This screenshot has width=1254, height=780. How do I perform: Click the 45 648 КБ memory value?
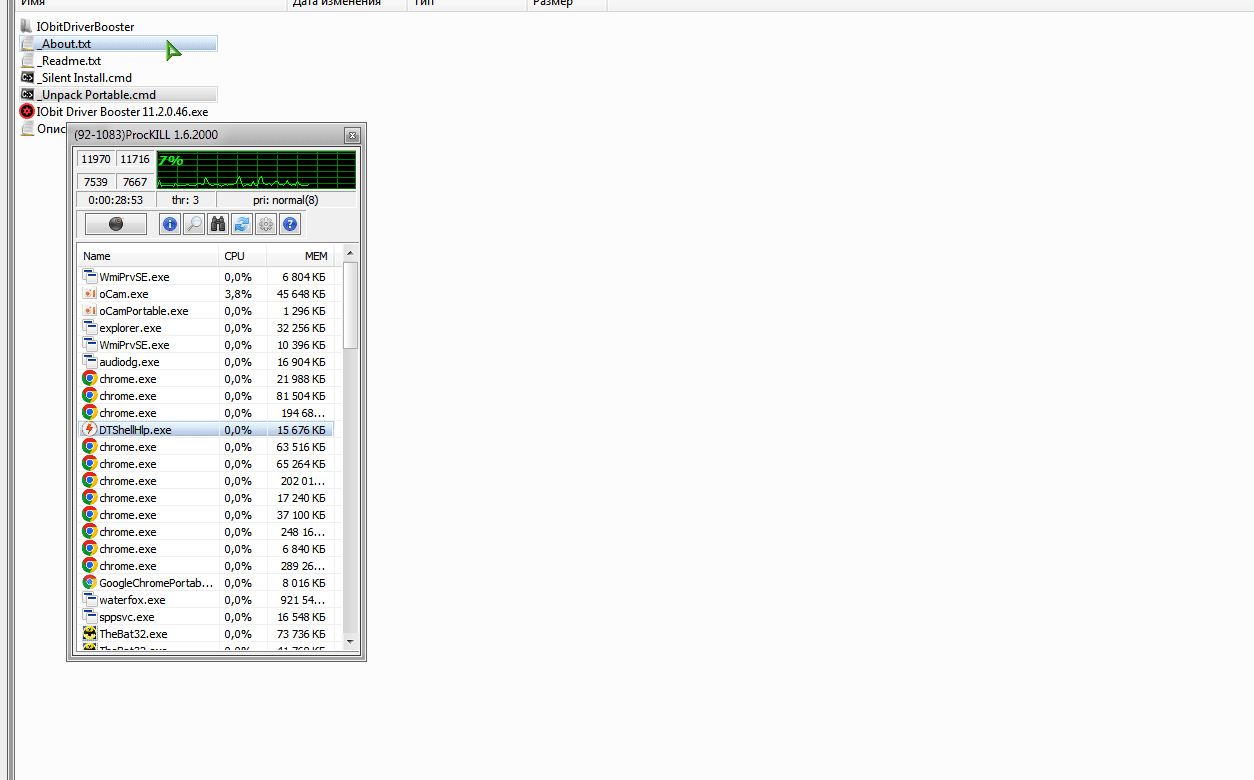click(301, 294)
